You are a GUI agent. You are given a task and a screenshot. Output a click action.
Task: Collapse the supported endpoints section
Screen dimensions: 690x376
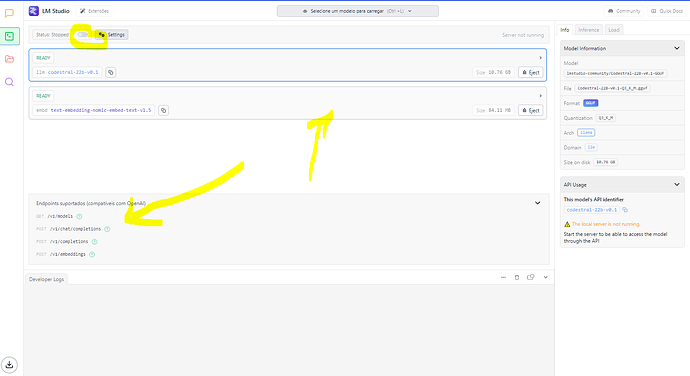click(x=537, y=203)
